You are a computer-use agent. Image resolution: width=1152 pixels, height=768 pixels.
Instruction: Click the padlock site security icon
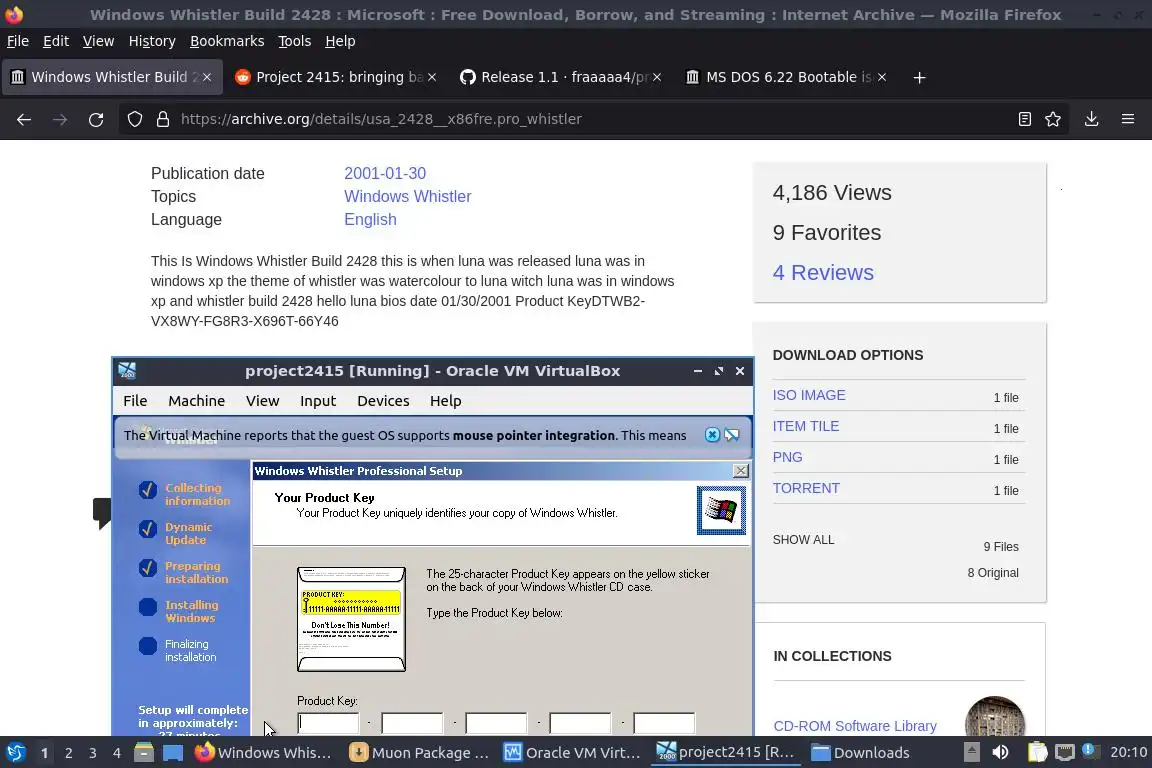(x=163, y=119)
